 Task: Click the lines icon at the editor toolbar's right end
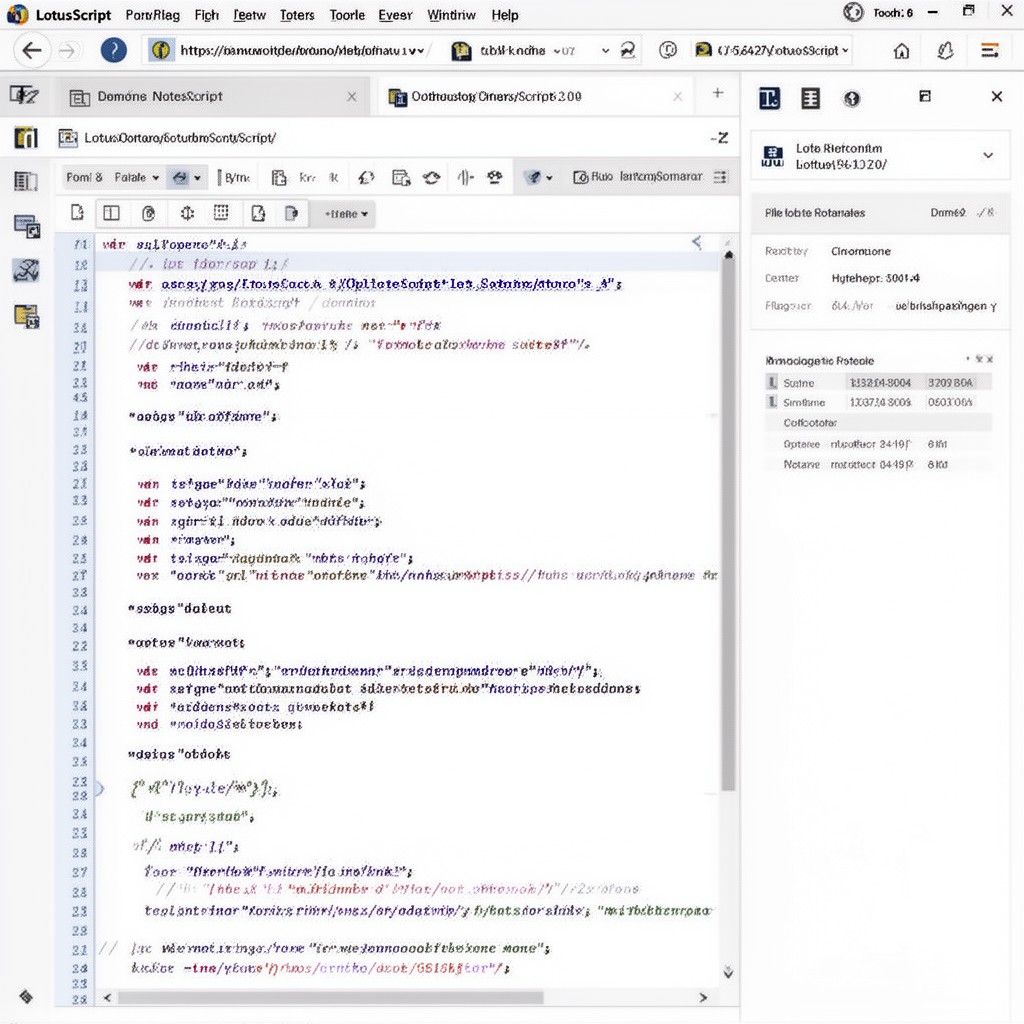720,177
